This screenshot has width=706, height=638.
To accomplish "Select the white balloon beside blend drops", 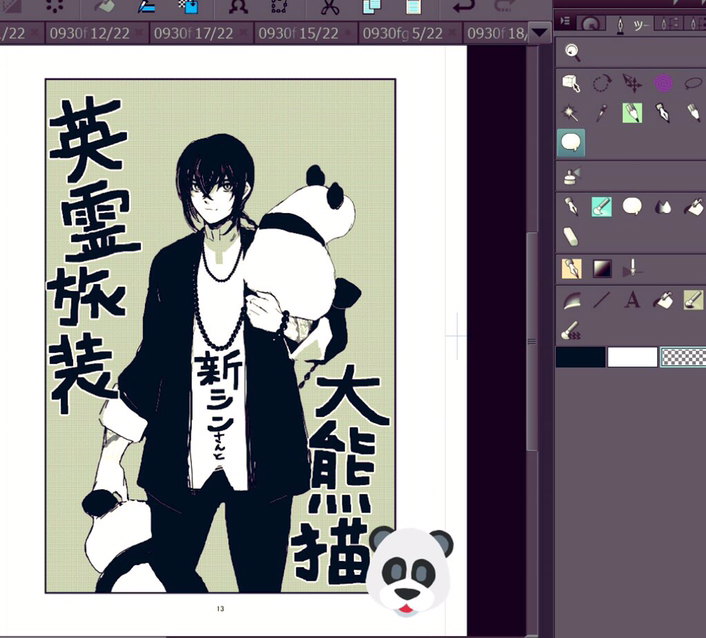I will tap(632, 207).
